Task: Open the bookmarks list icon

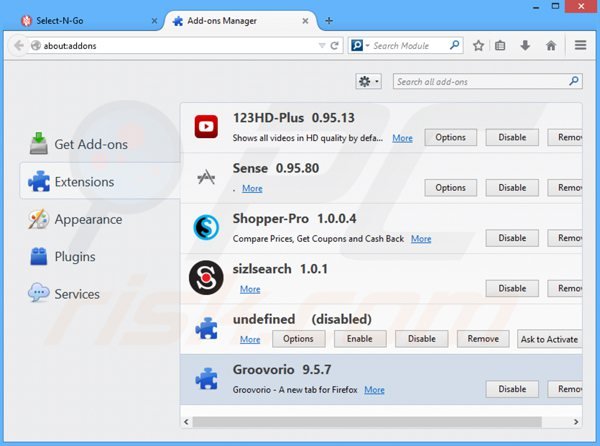Action: click(x=500, y=46)
